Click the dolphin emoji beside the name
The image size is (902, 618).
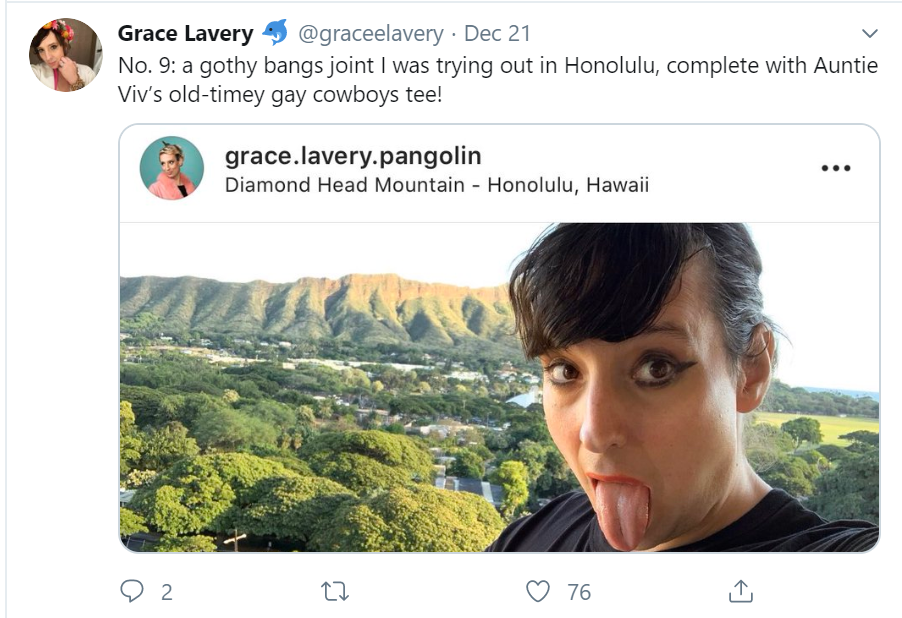pos(274,33)
